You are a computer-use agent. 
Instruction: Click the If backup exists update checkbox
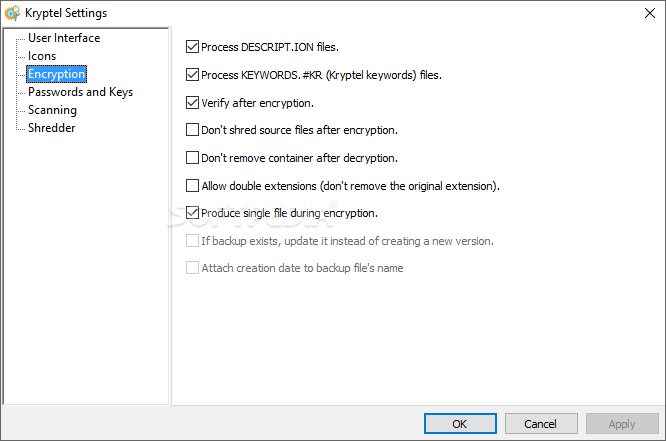(x=192, y=241)
